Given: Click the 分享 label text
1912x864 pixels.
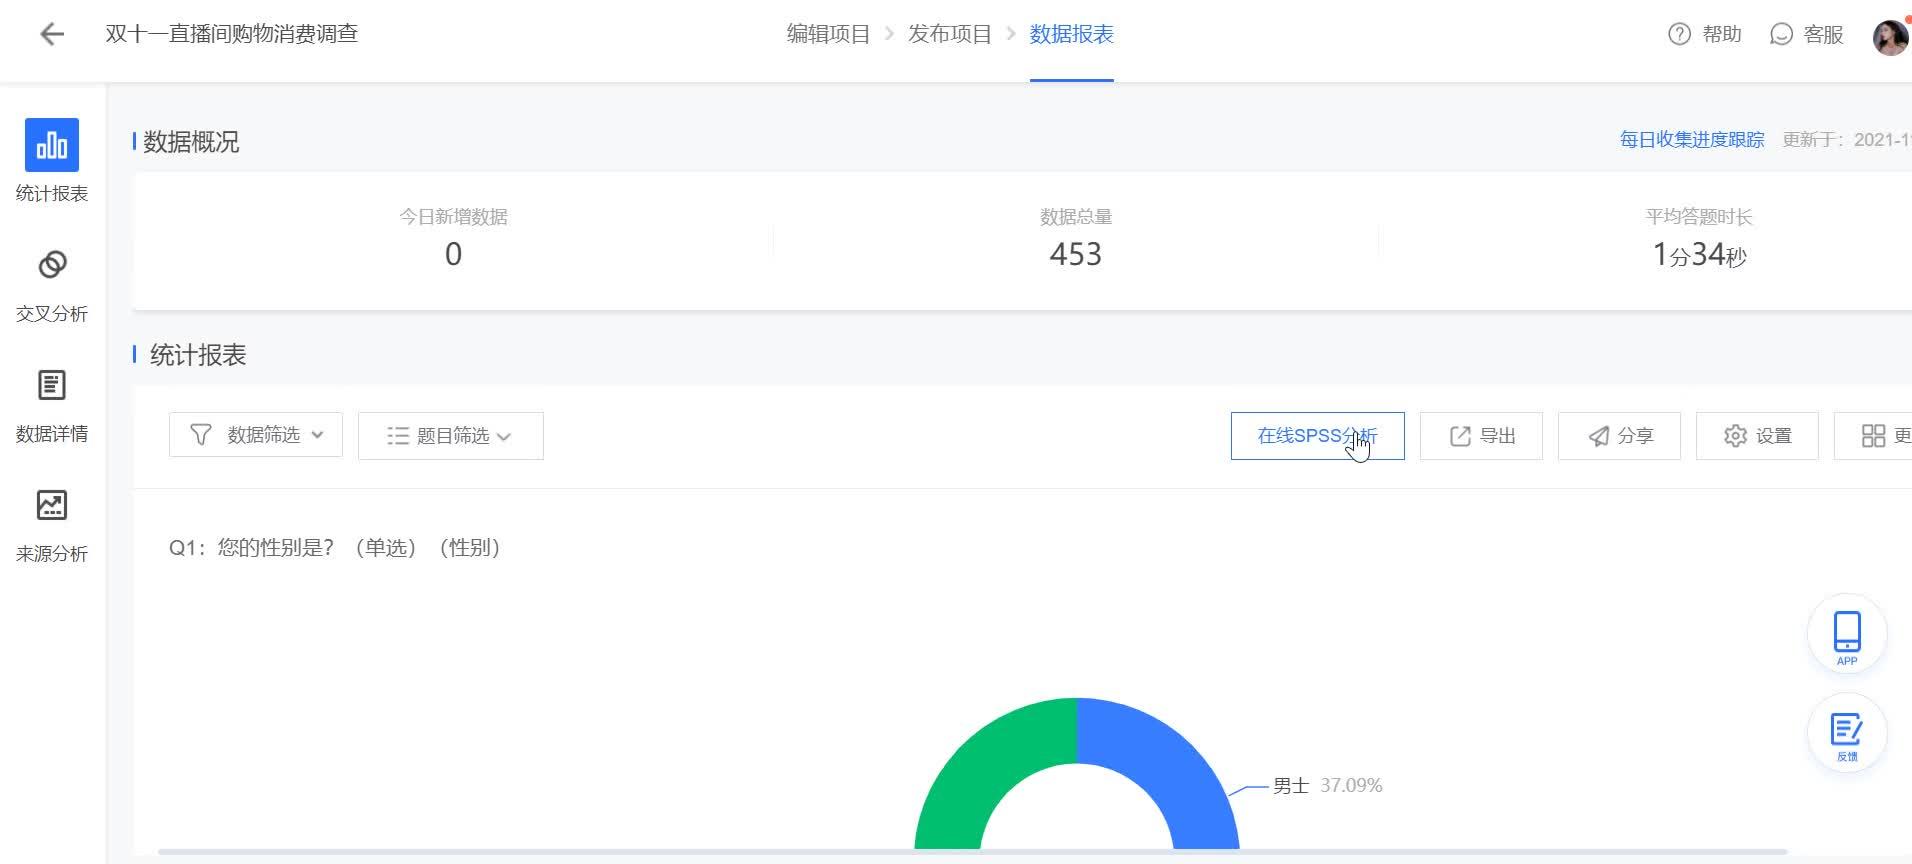Looking at the screenshot, I should [1636, 436].
